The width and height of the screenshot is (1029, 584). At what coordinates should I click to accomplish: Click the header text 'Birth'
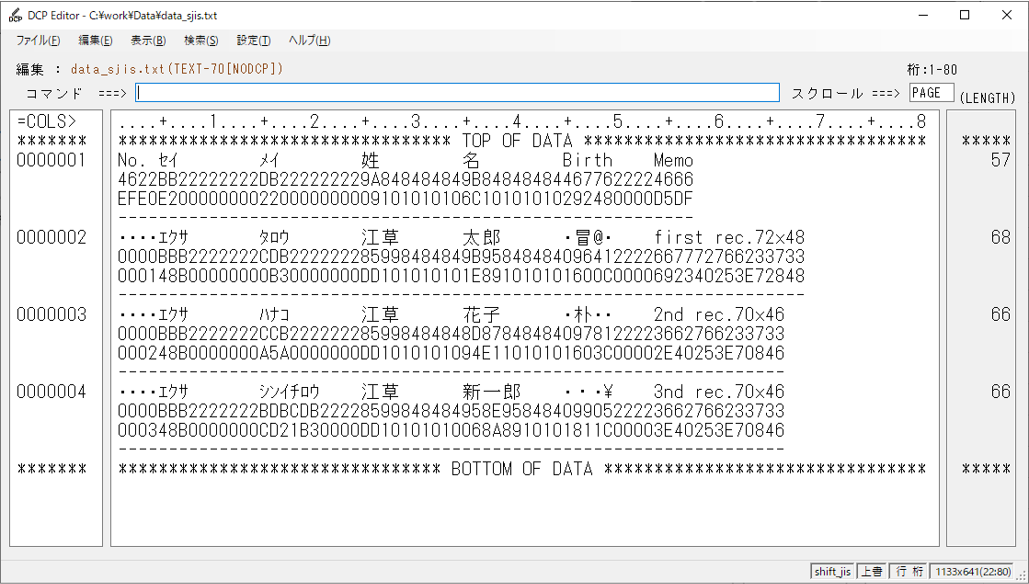click(x=587, y=161)
